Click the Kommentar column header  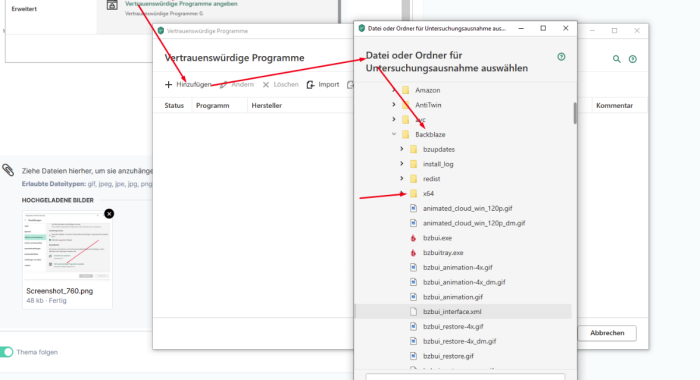[x=614, y=105]
